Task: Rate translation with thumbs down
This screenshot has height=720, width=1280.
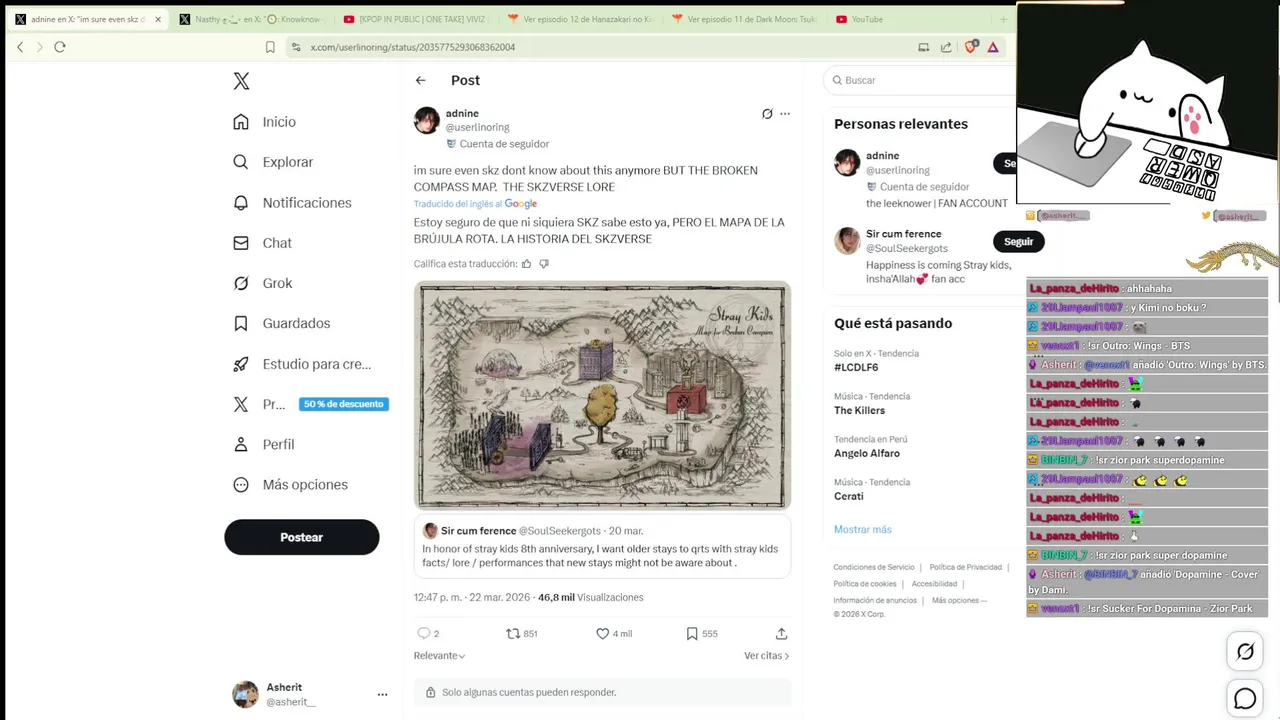Action: [544, 264]
